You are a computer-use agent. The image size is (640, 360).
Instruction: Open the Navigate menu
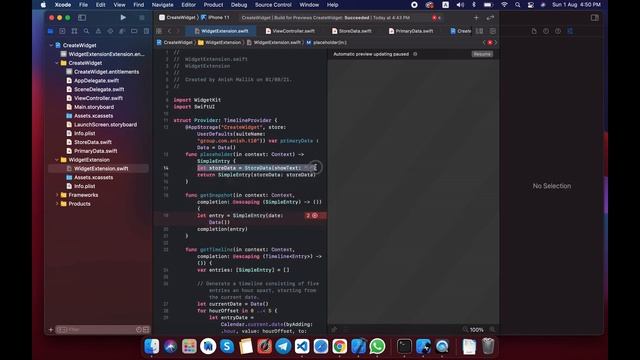162,5
